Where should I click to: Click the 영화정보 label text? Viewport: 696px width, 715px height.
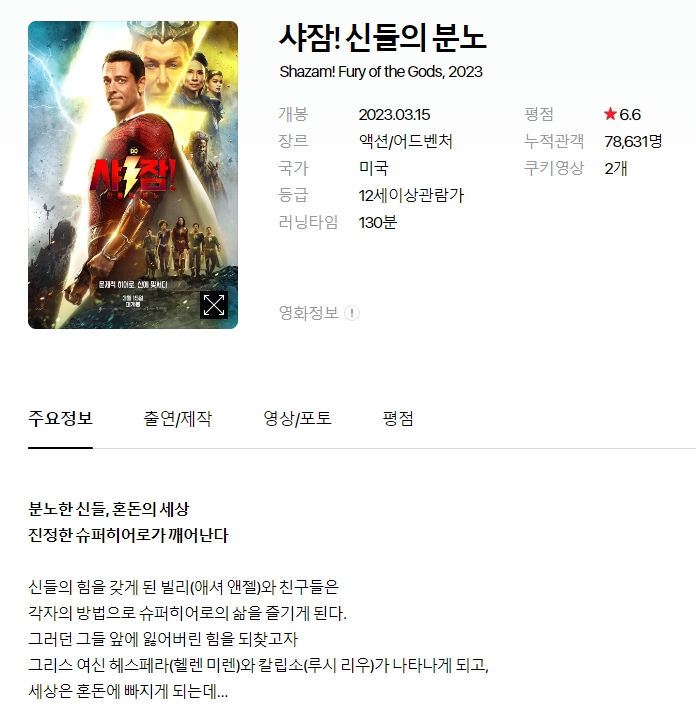pos(309,313)
